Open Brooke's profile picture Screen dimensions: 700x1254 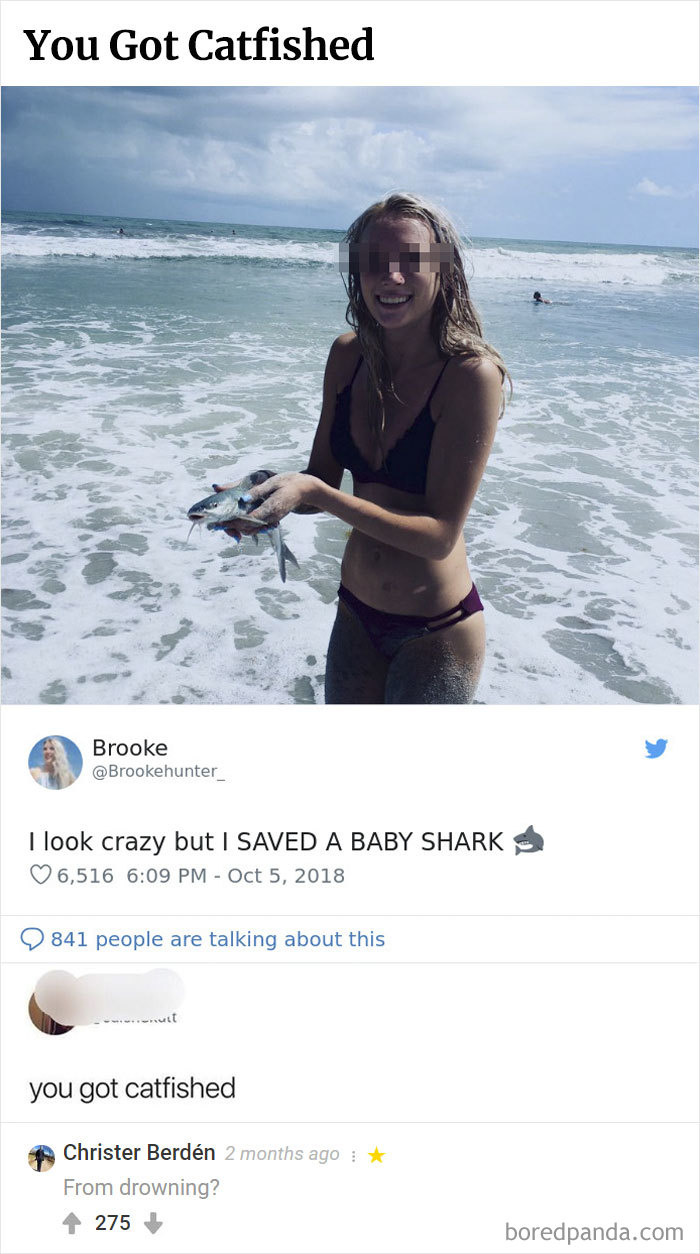[x=55, y=762]
